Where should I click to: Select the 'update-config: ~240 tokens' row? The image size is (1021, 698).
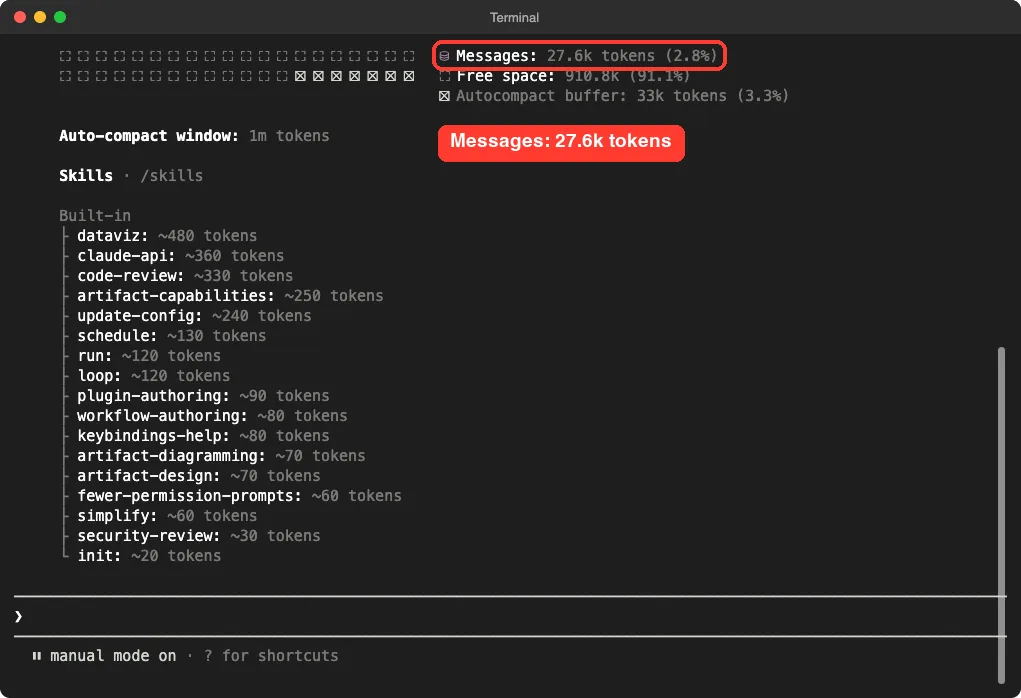194,316
